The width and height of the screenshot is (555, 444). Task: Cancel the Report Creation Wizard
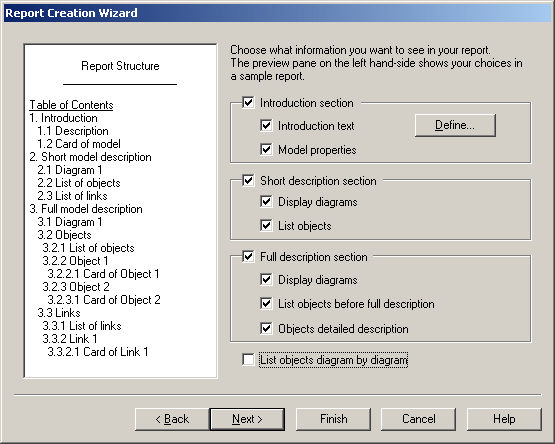tap(418, 419)
